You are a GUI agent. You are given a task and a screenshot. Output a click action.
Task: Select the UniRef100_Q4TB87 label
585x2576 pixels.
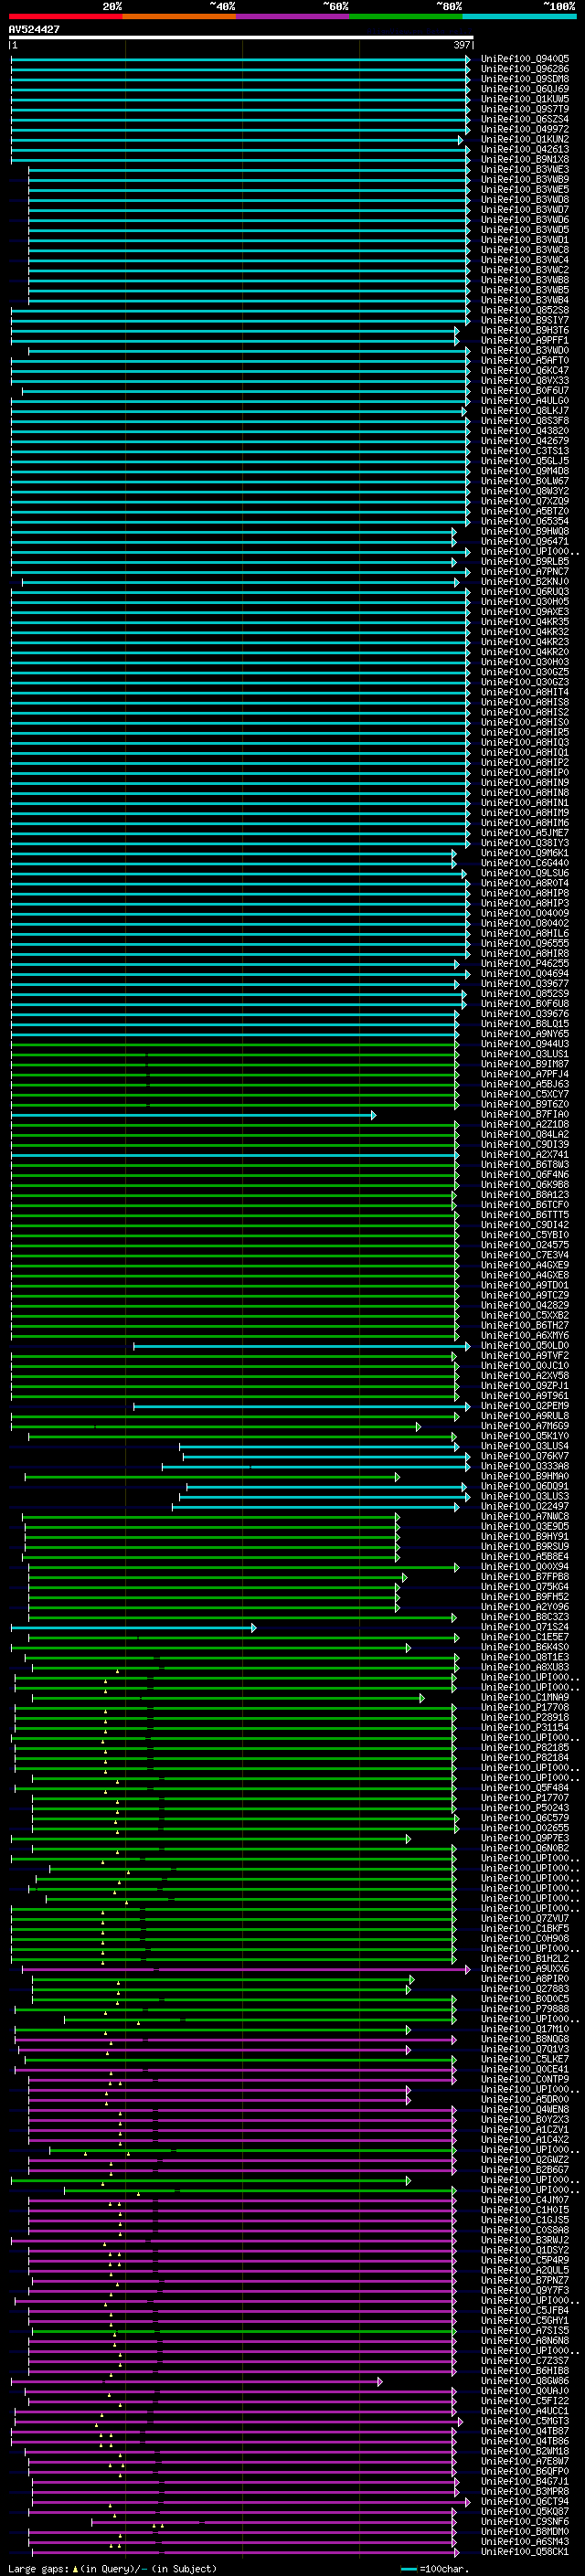pos(525,2431)
